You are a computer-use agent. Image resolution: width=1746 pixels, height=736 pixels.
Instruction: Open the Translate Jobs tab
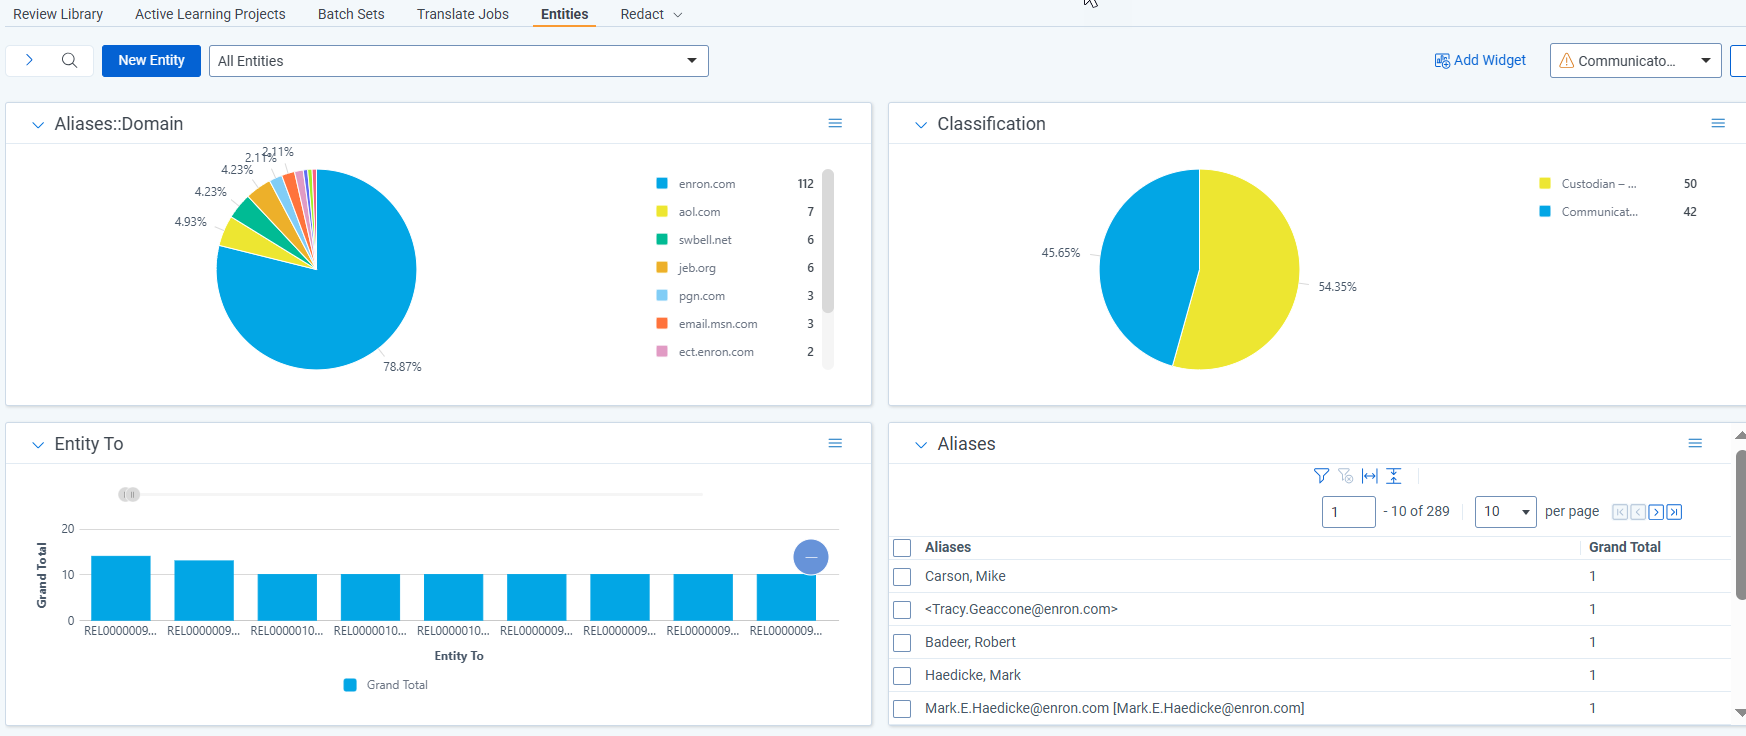[x=463, y=14]
